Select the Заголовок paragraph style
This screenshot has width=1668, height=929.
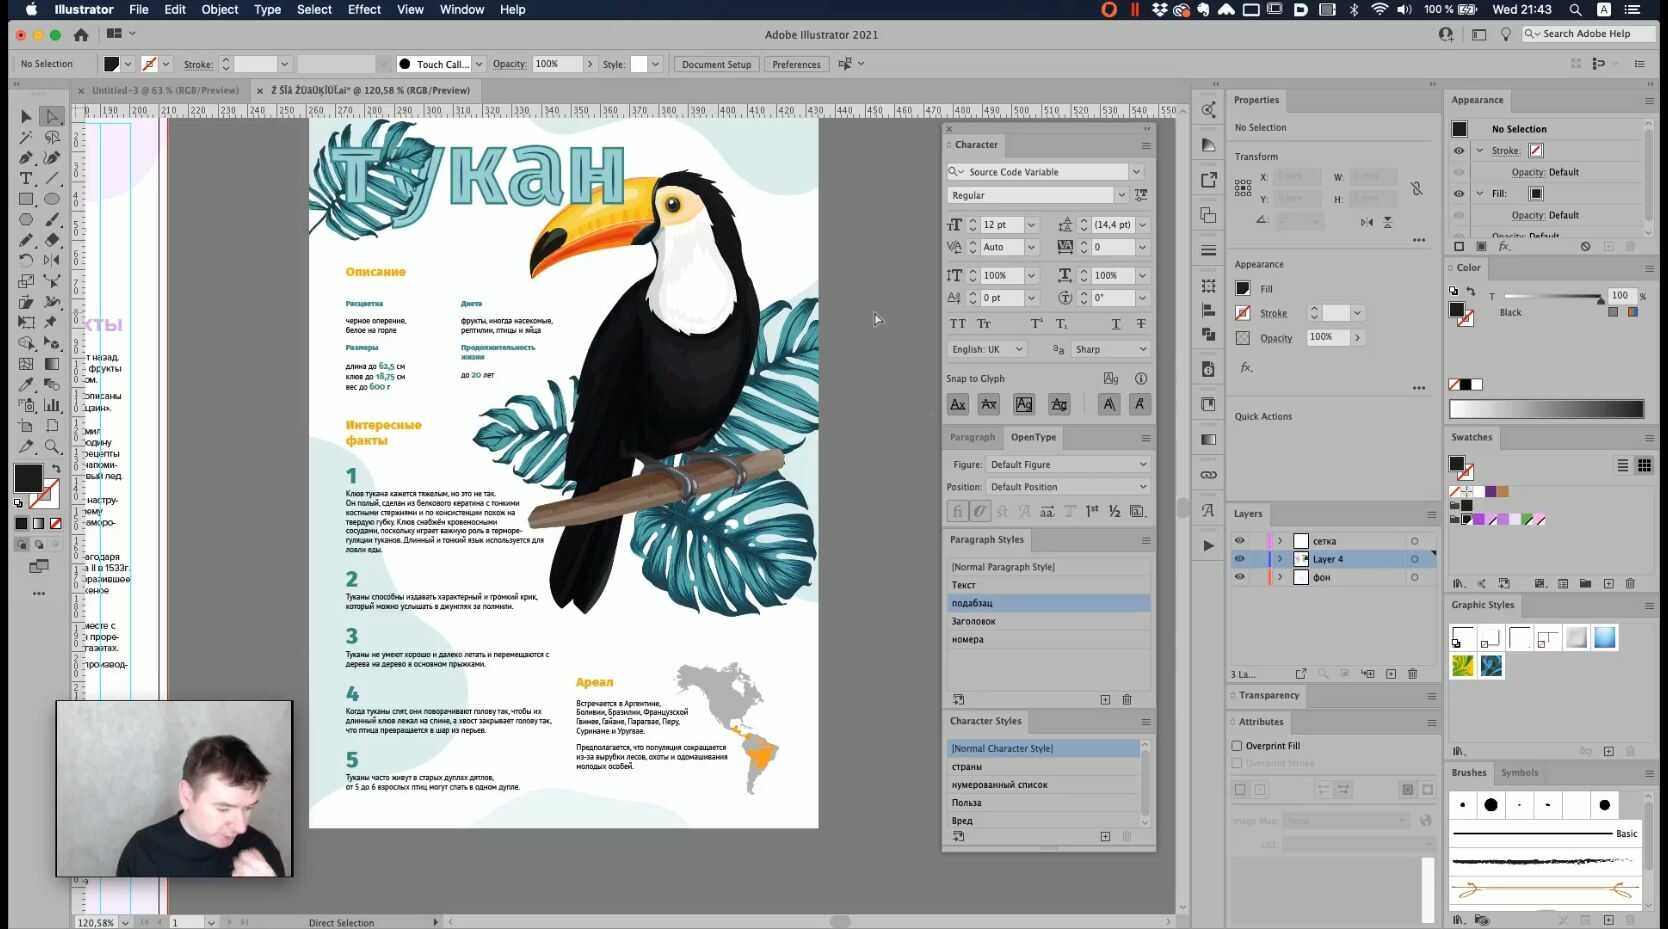[1048, 621]
